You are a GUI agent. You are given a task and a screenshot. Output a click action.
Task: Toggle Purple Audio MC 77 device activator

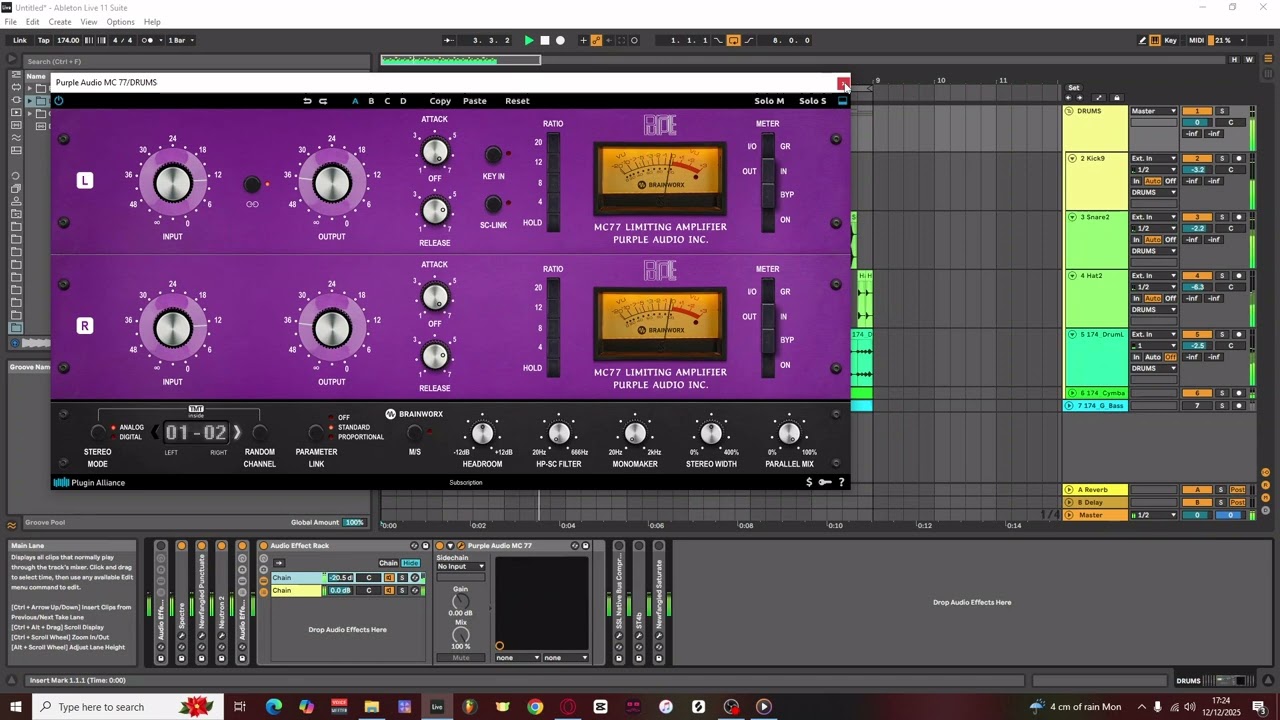coord(440,546)
